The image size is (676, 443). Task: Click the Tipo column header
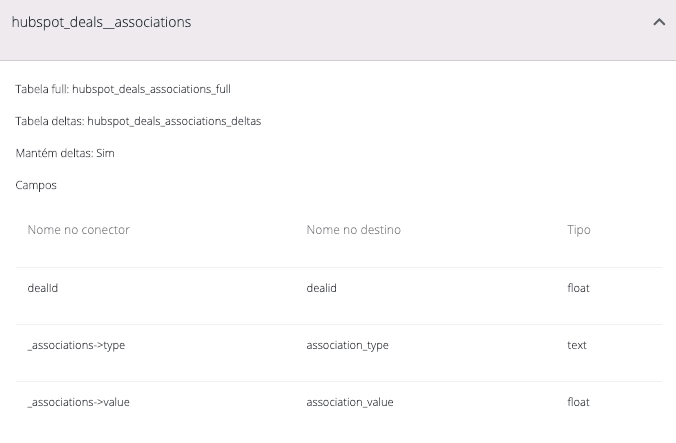pos(579,230)
